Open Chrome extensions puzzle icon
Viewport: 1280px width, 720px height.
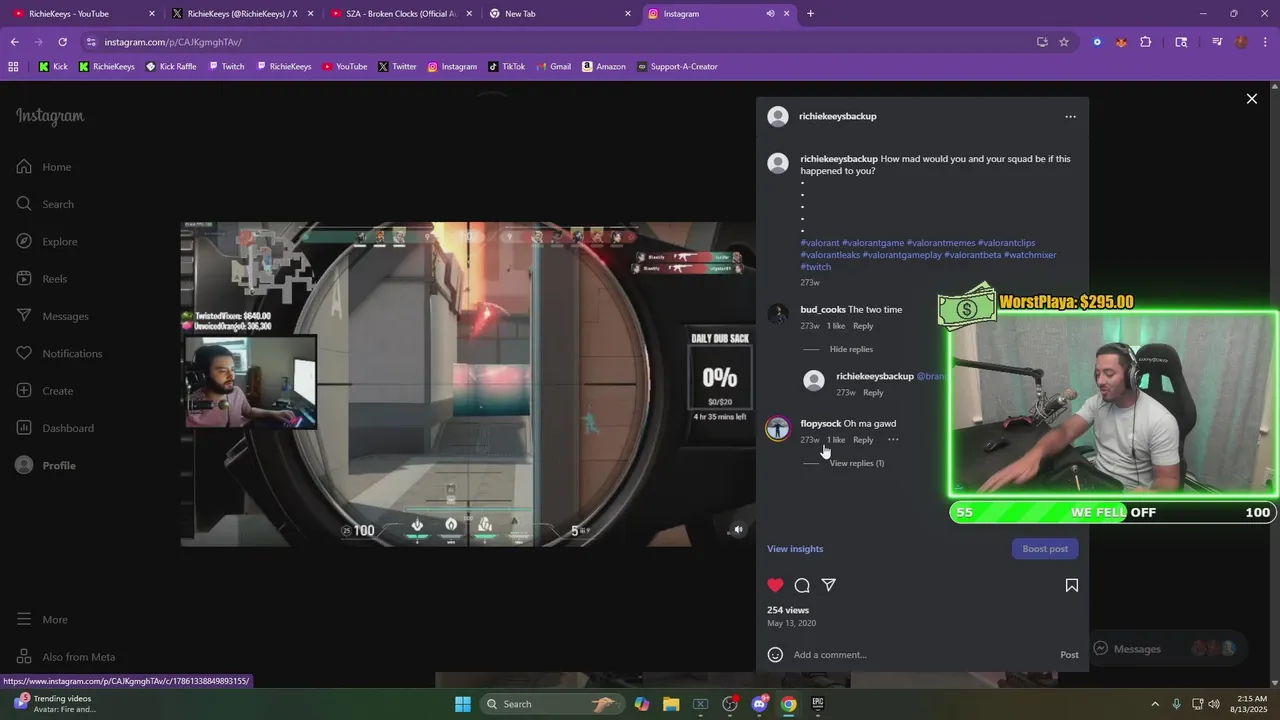[x=1146, y=42]
